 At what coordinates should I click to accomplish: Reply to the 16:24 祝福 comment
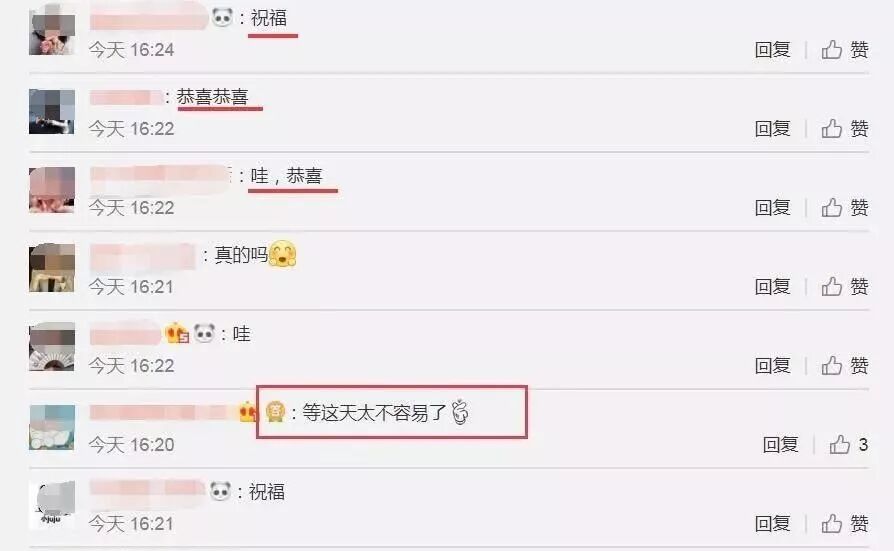coord(773,50)
